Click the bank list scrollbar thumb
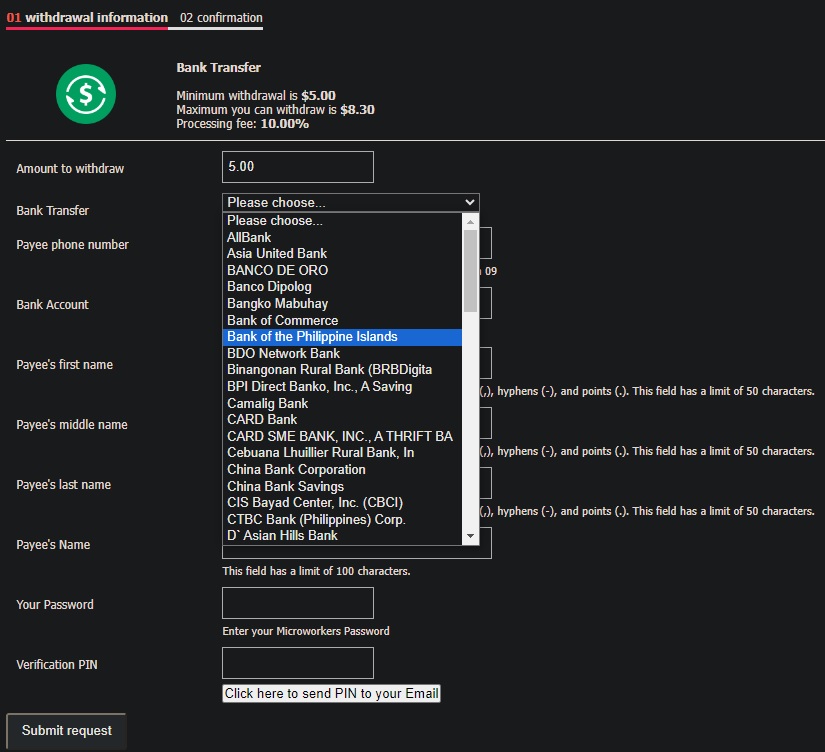The width and height of the screenshot is (825, 752). (471, 270)
